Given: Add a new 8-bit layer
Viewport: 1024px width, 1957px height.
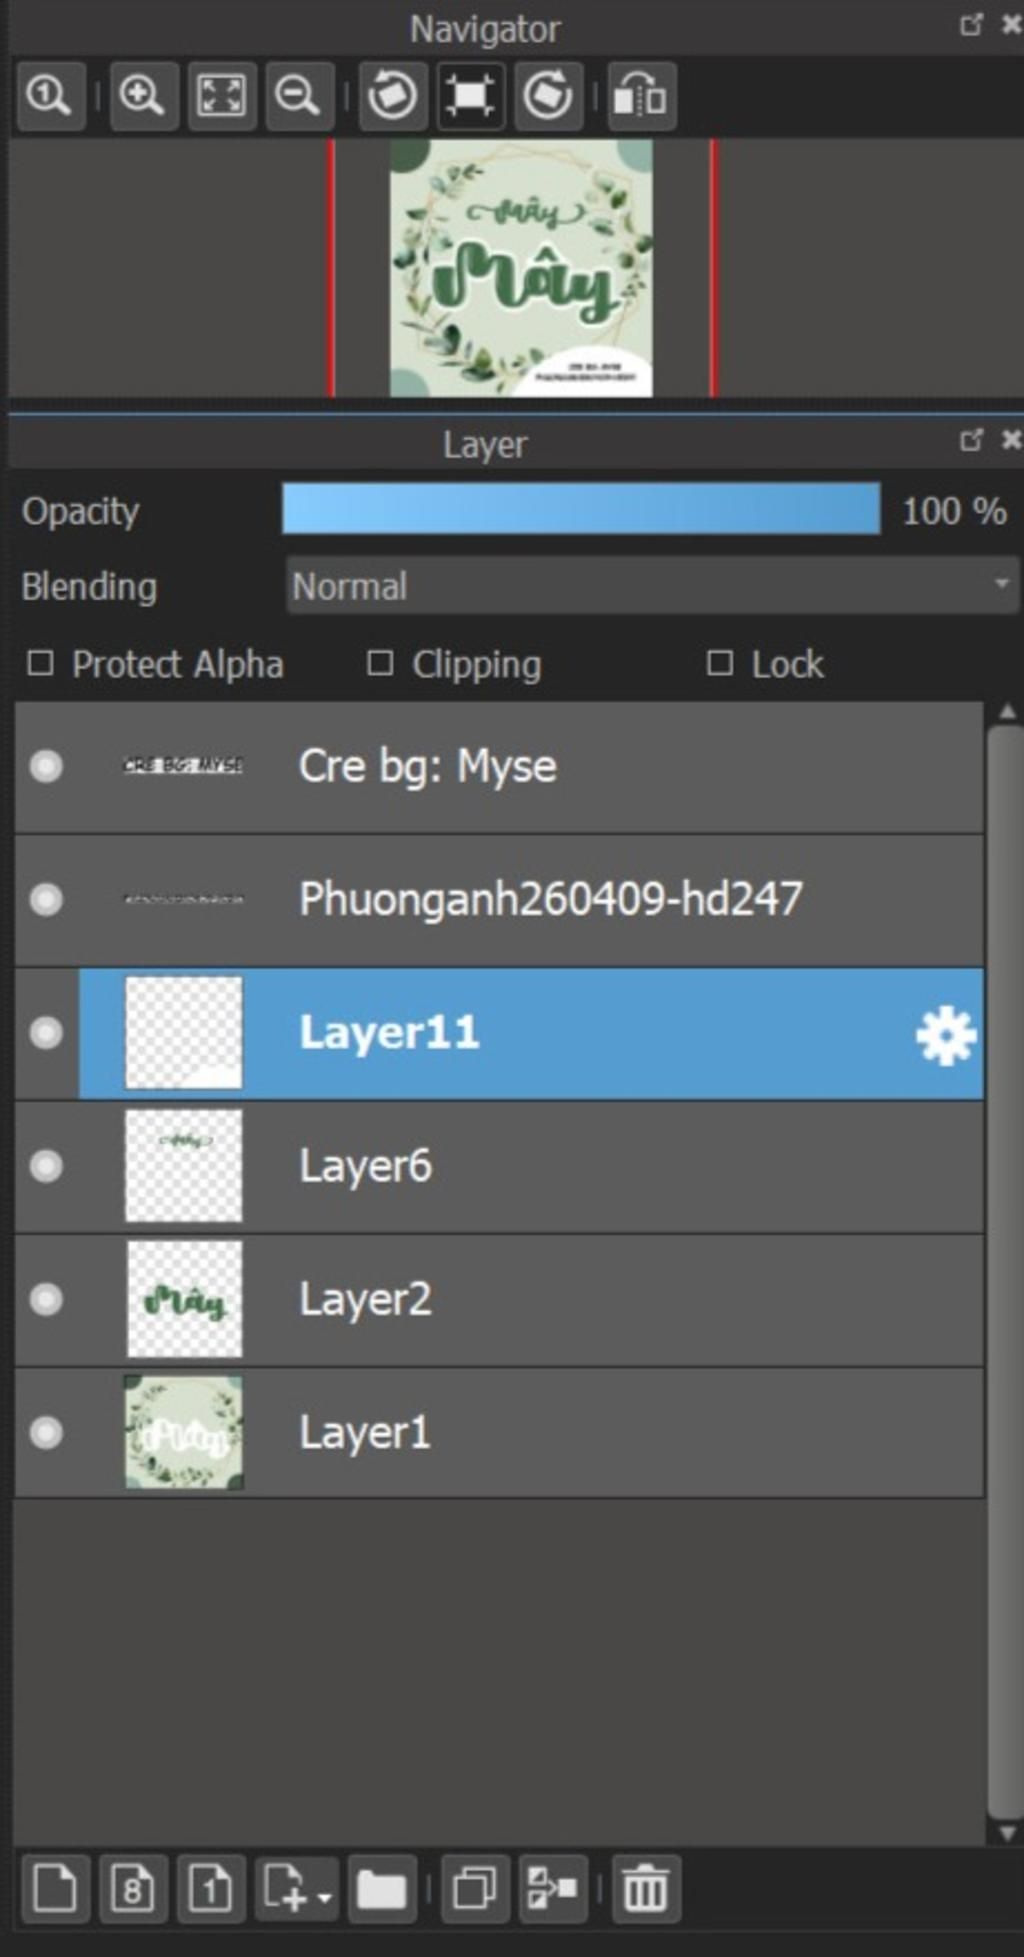Looking at the screenshot, I should click(132, 1889).
